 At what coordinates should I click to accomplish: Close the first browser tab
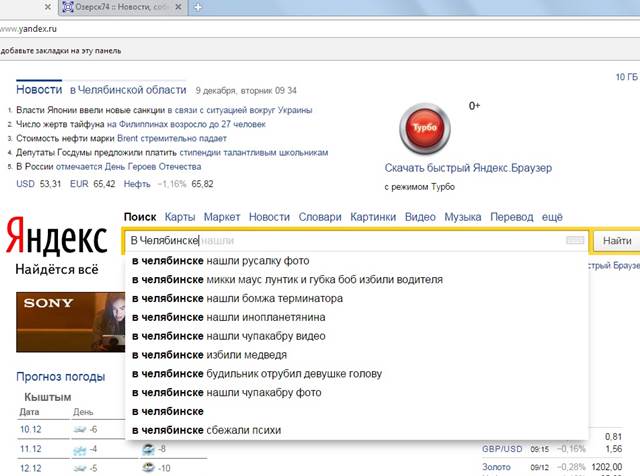(48, 7)
